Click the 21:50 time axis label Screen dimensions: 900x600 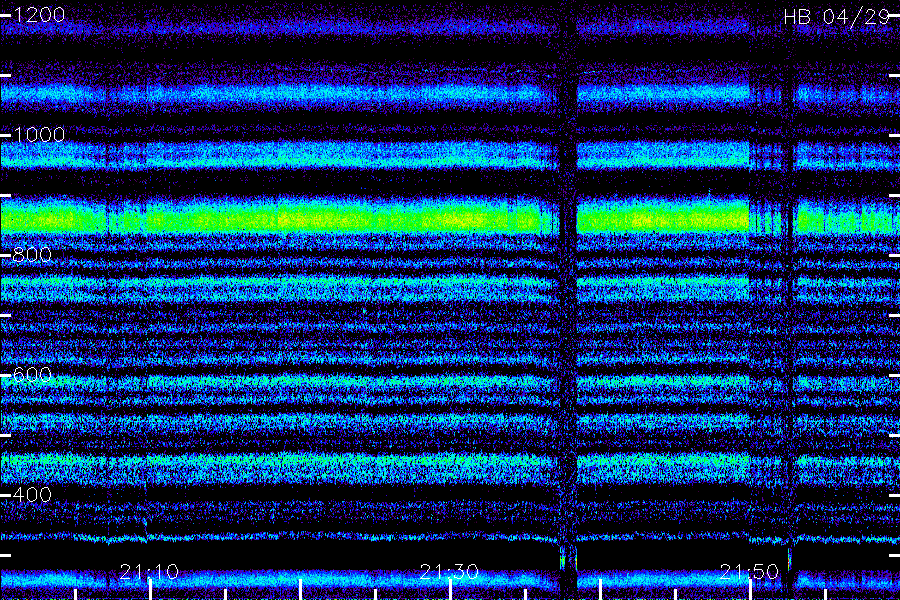tap(749, 572)
